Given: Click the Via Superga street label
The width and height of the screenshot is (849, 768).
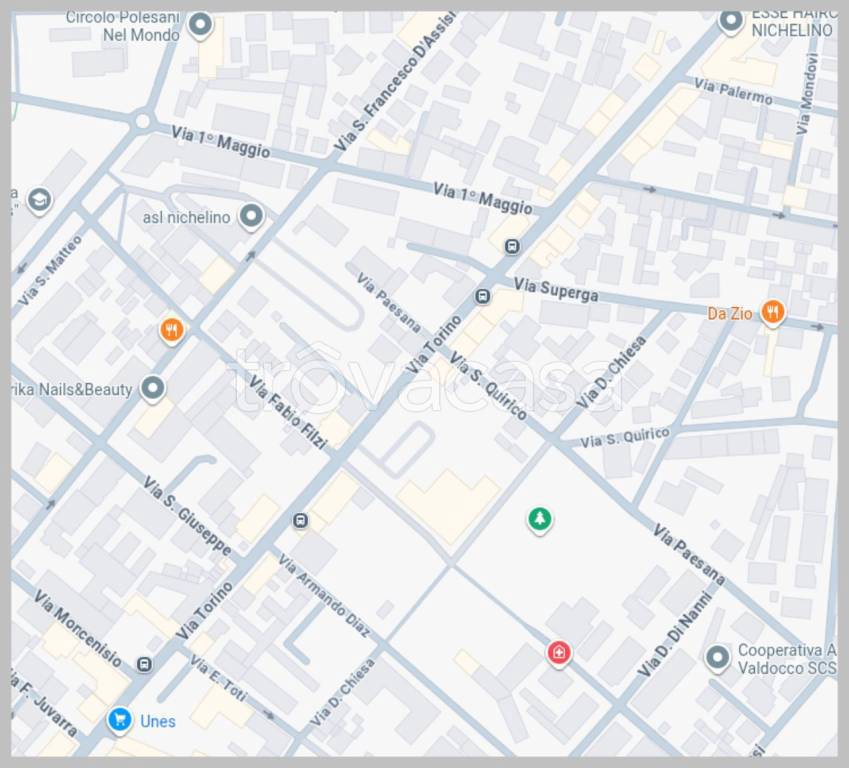Looking at the screenshot, I should (556, 290).
